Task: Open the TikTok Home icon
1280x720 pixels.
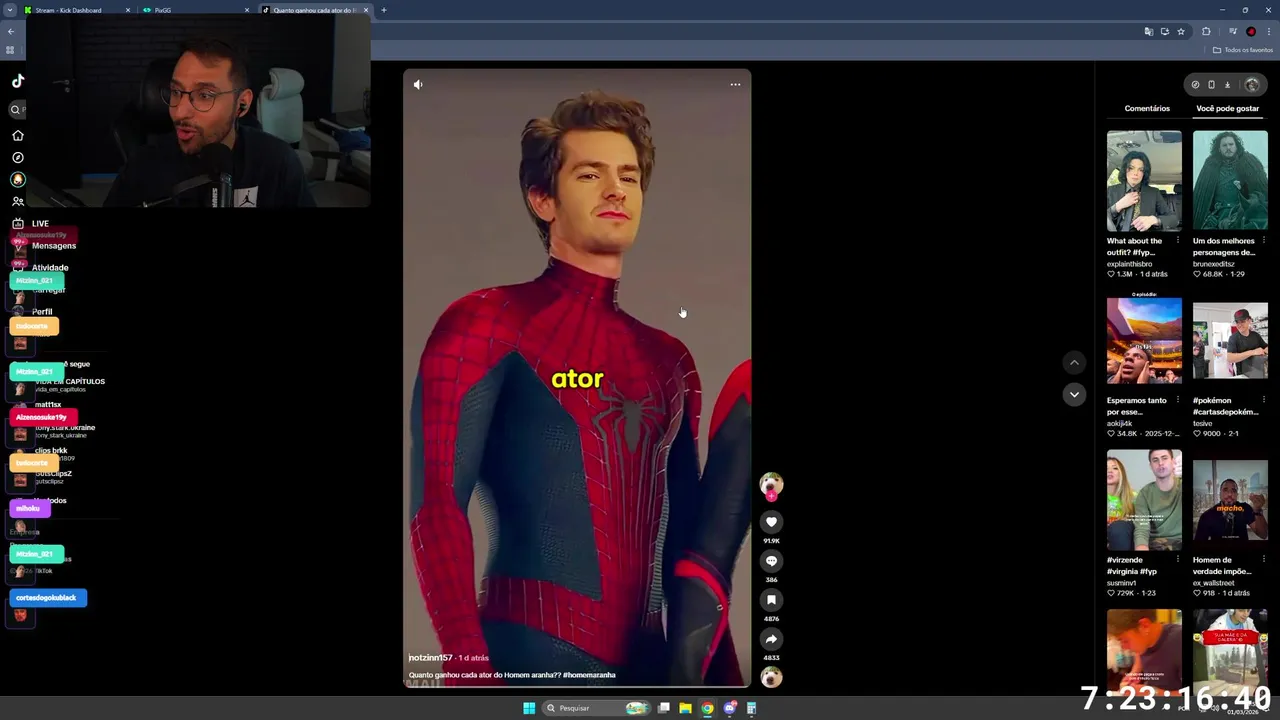Action: coord(17,135)
